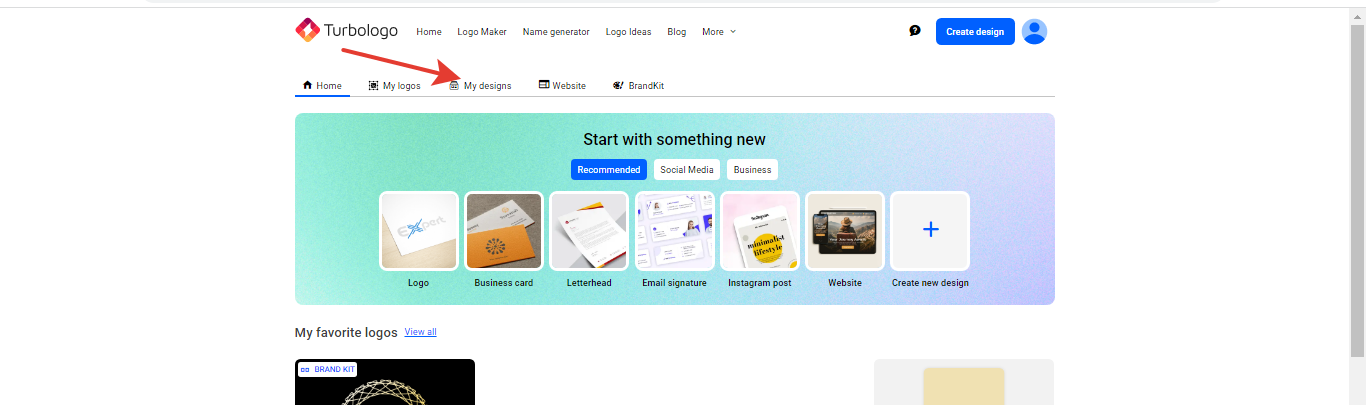This screenshot has height=405, width=1366.
Task: Click the Turbologo logo icon
Action: 307,31
